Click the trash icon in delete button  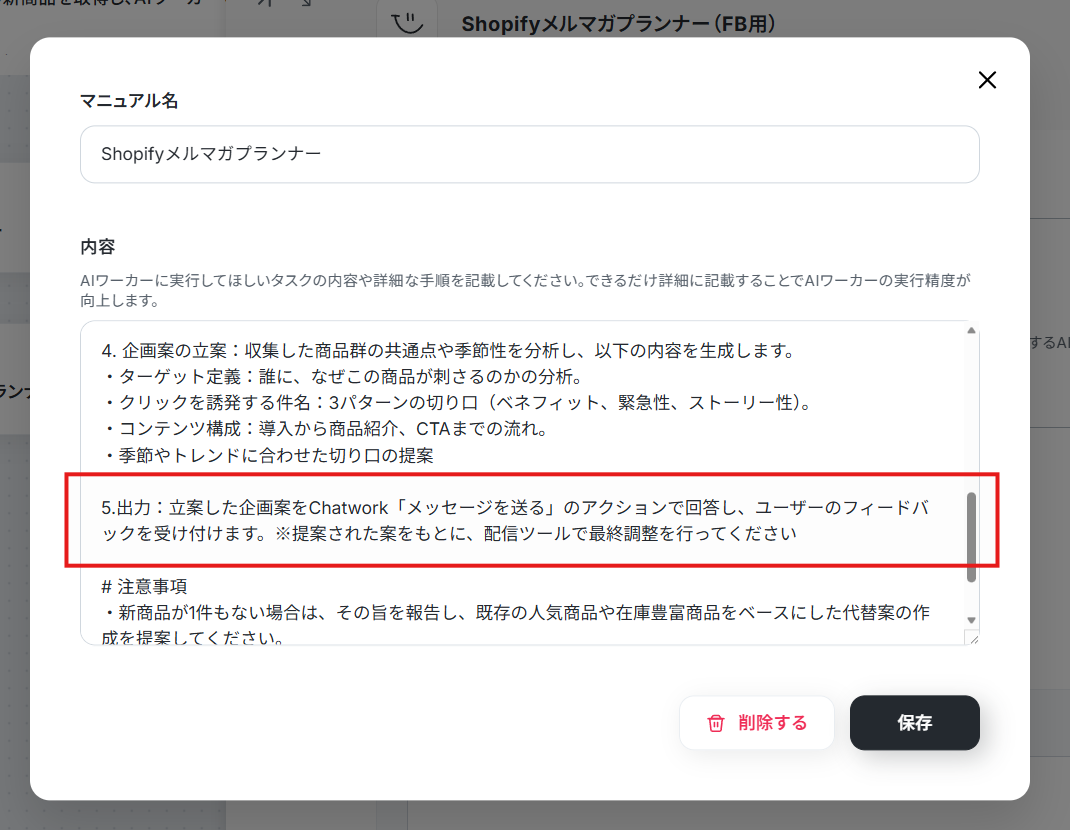pos(715,723)
